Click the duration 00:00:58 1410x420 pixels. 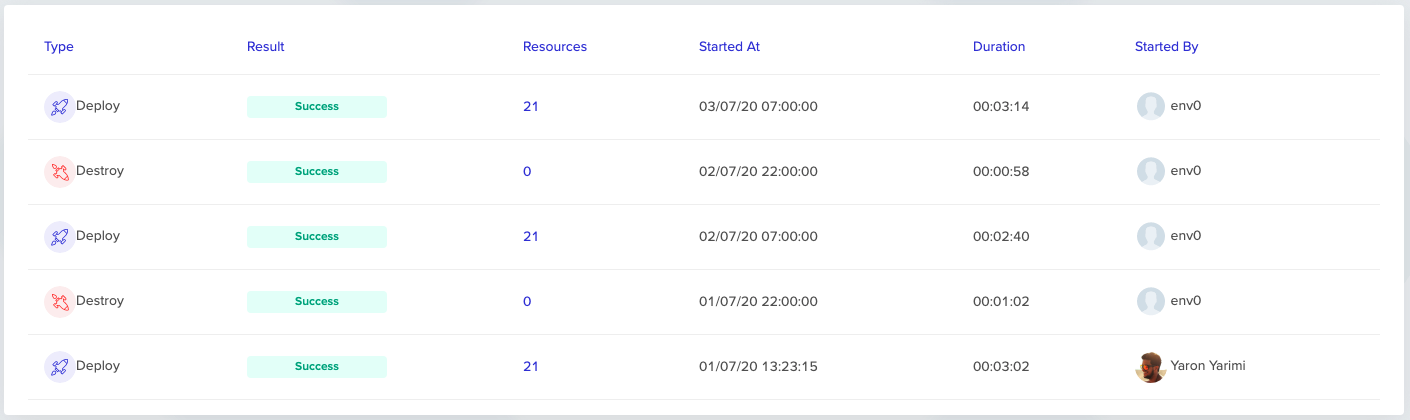click(x=1001, y=172)
